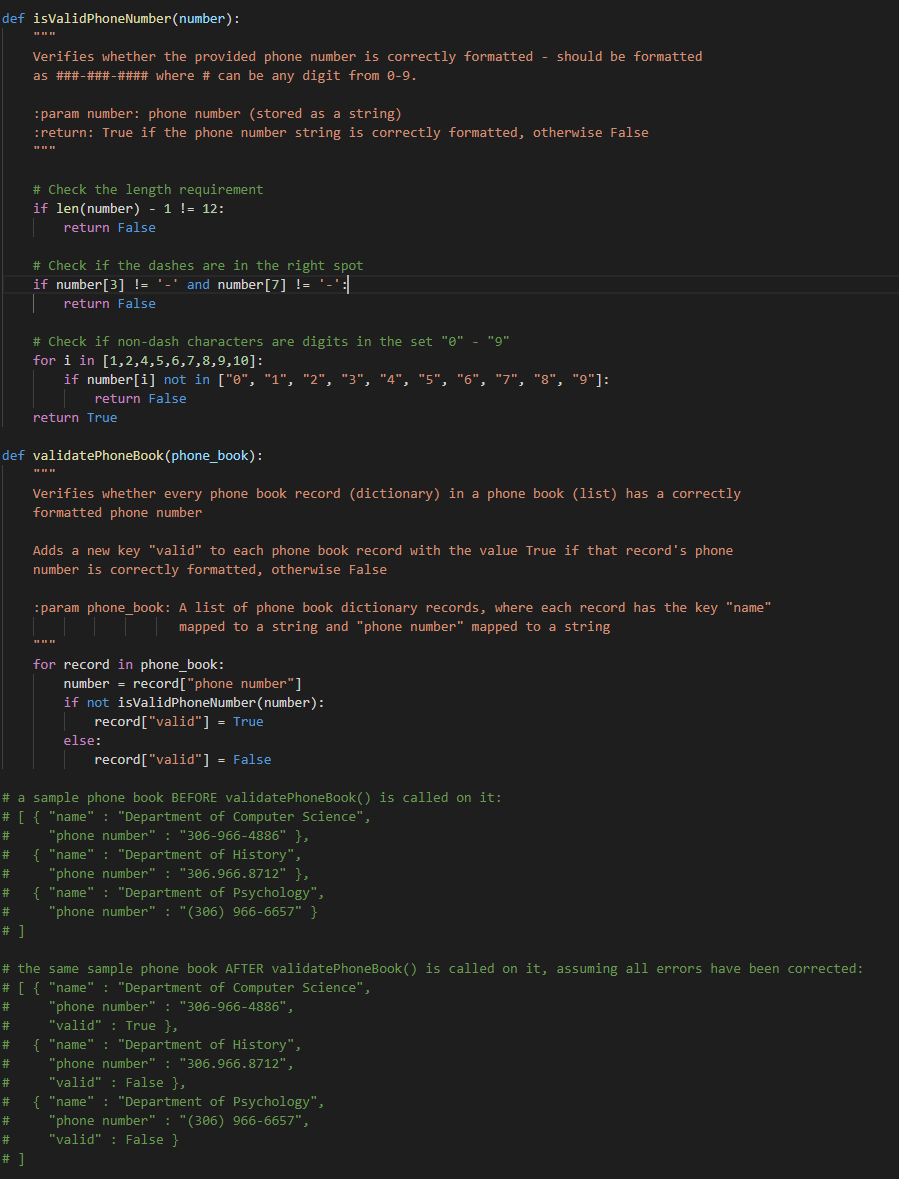Viewport: 899px width, 1179px height.
Task: Click the 'phone_book' parameter in the def line
Action: 210,456
